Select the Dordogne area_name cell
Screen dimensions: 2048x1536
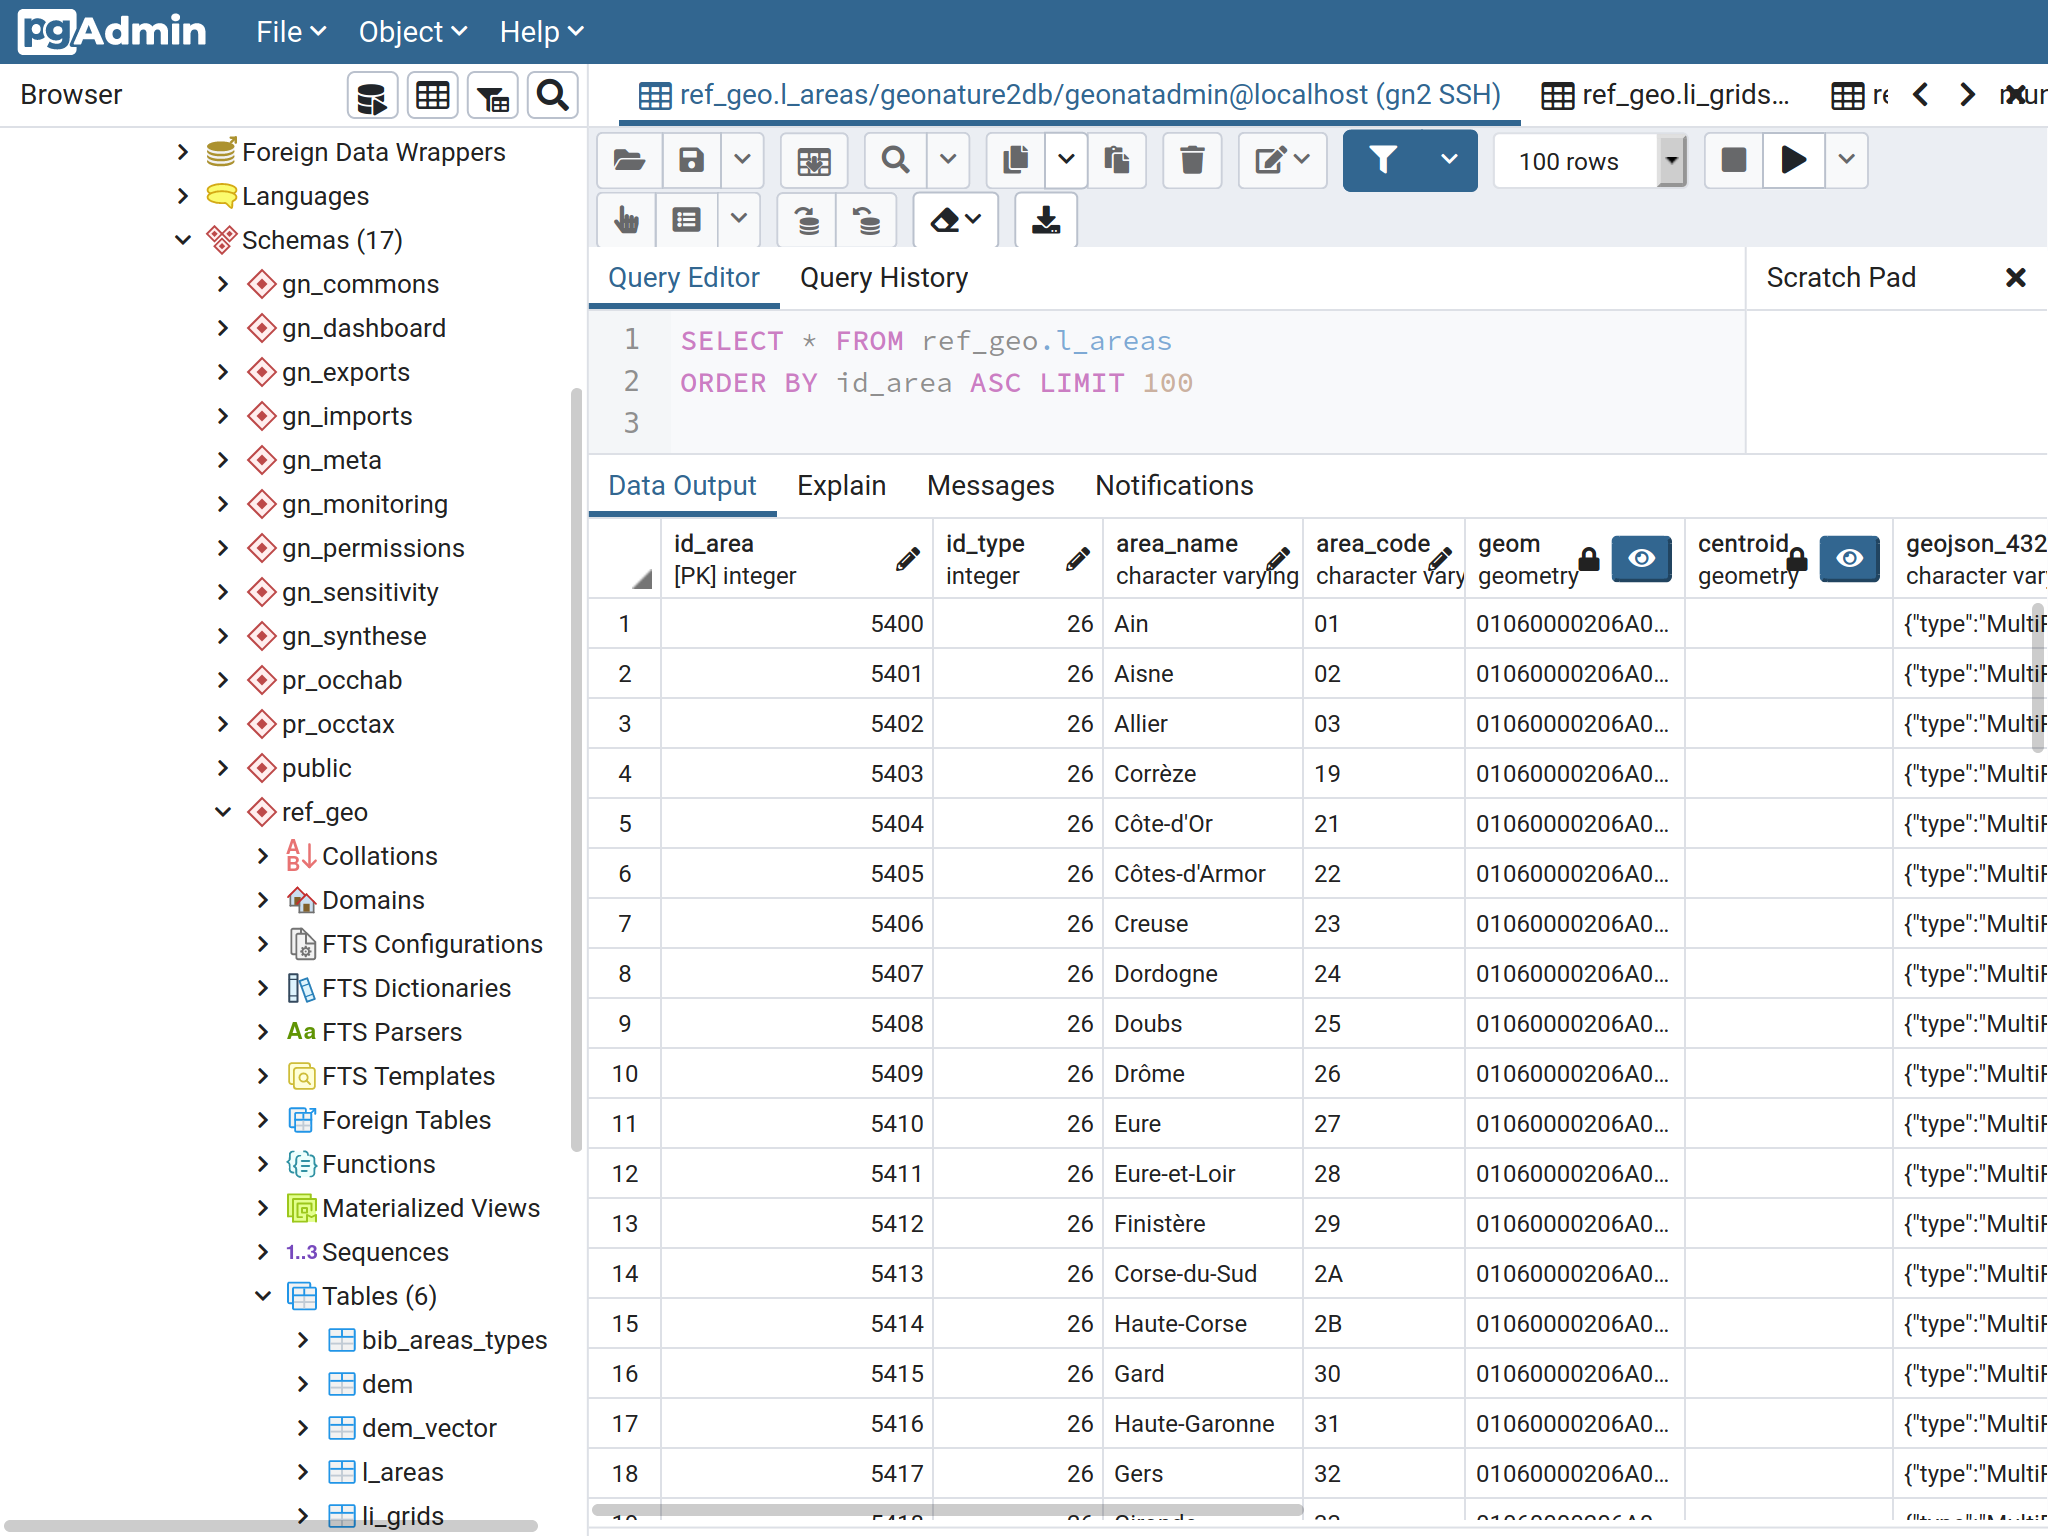coord(1202,974)
